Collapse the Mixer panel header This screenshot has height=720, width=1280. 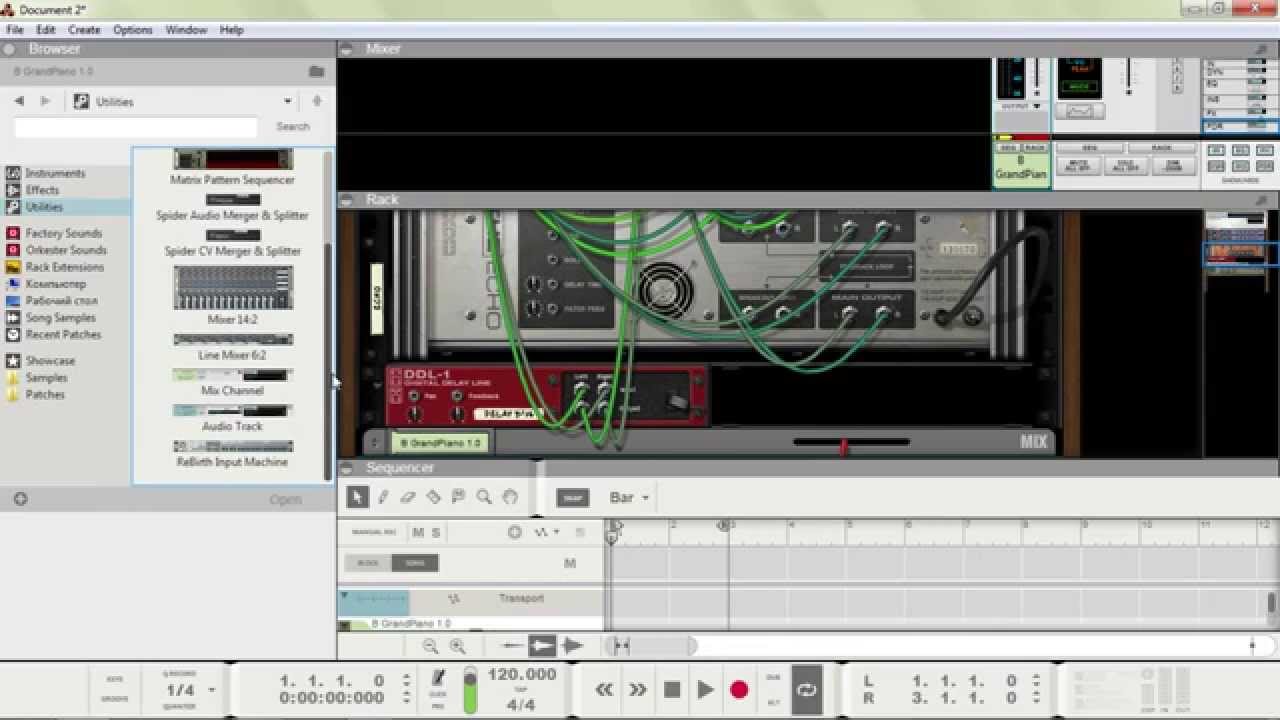point(346,48)
